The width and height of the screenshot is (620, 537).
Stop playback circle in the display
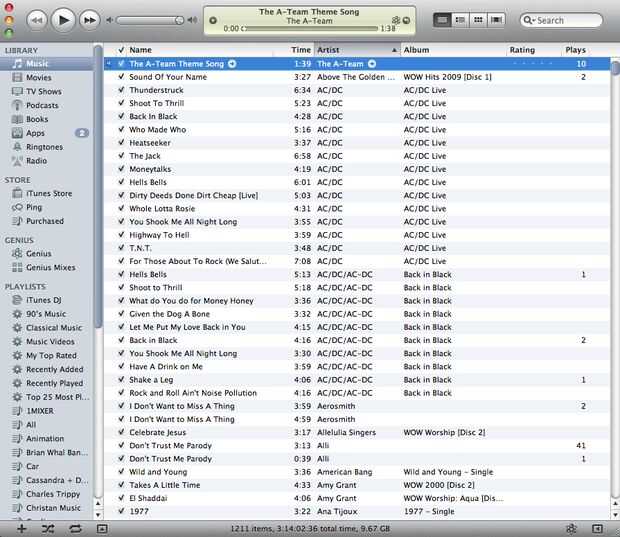point(213,20)
